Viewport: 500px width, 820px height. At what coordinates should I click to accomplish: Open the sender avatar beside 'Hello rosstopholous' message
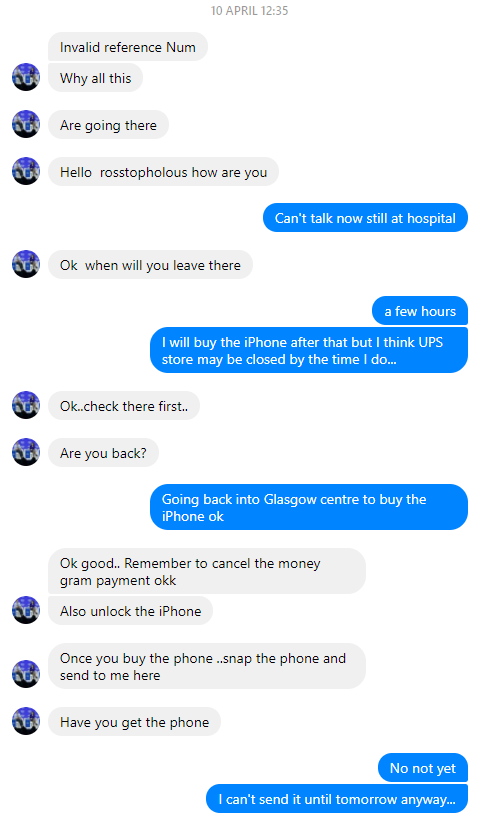(26, 172)
